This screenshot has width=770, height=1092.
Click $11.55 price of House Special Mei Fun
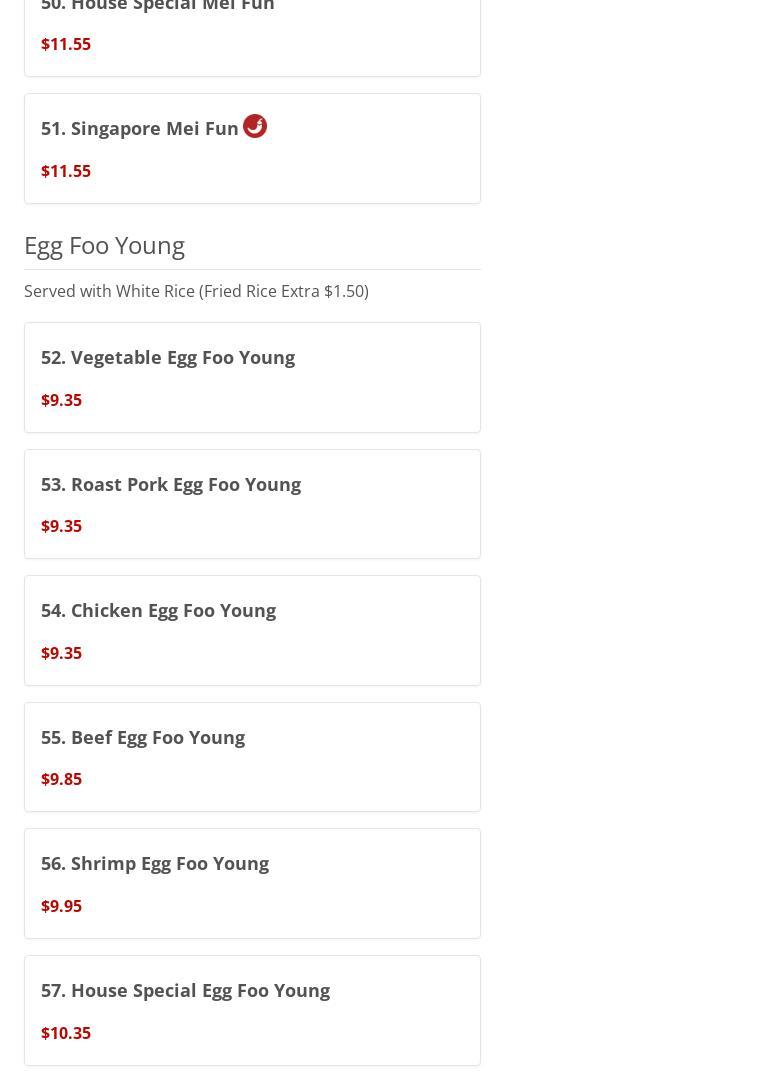[x=66, y=44]
